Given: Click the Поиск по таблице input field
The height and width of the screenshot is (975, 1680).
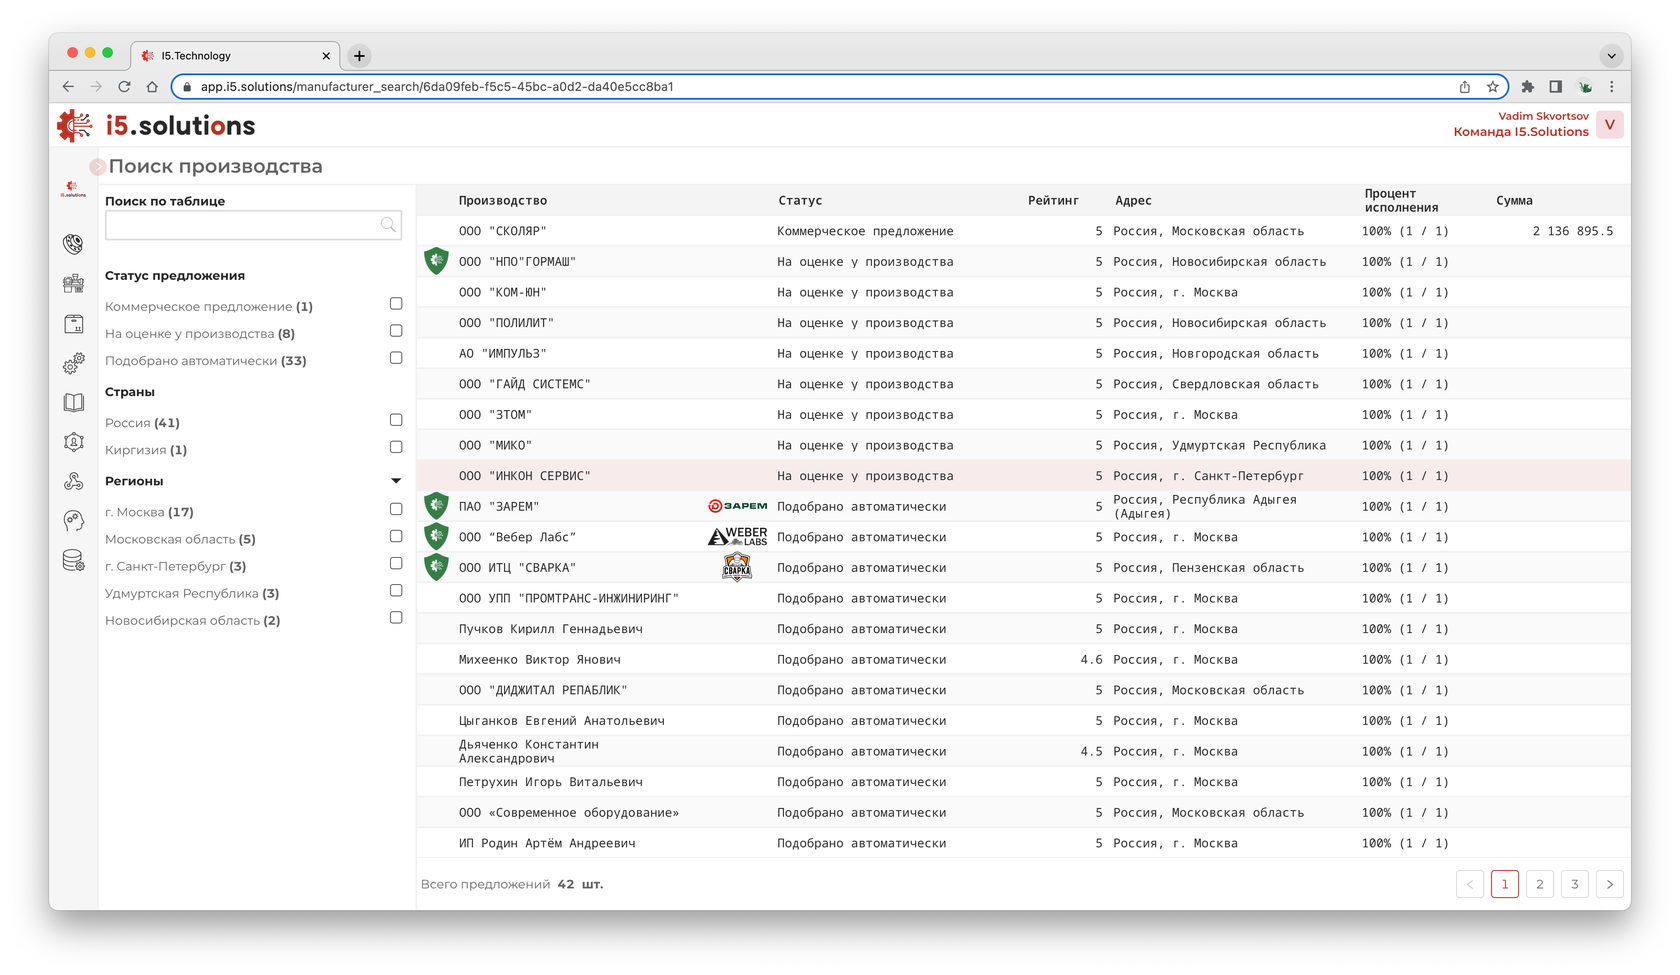Looking at the screenshot, I should pos(253,225).
